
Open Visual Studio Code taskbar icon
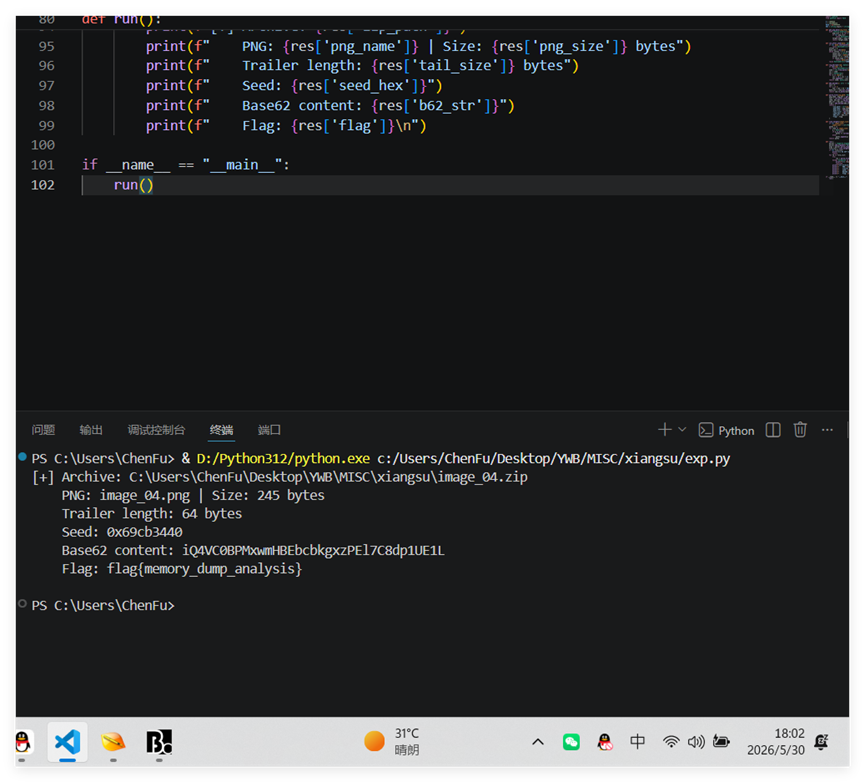[67, 742]
